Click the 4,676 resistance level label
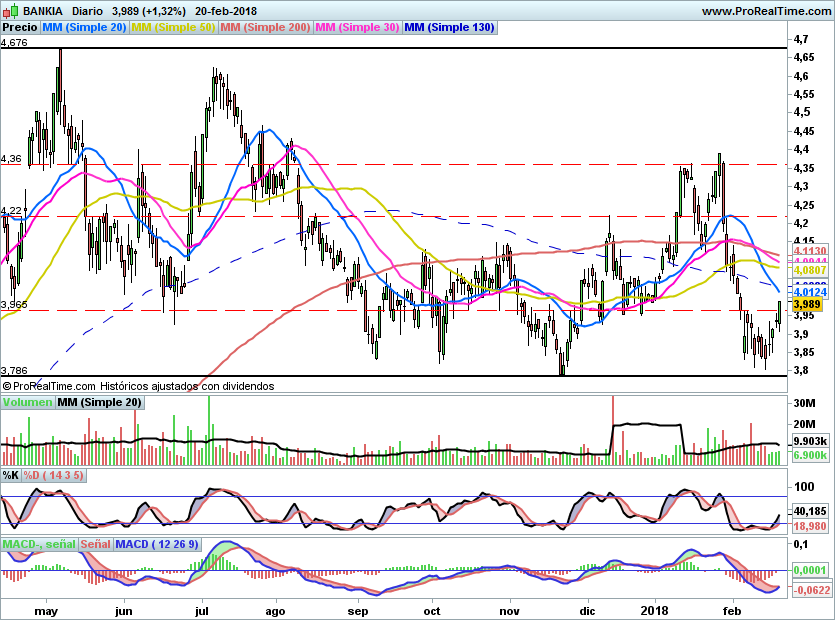The height and width of the screenshot is (620, 835). pyautogui.click(x=15, y=43)
